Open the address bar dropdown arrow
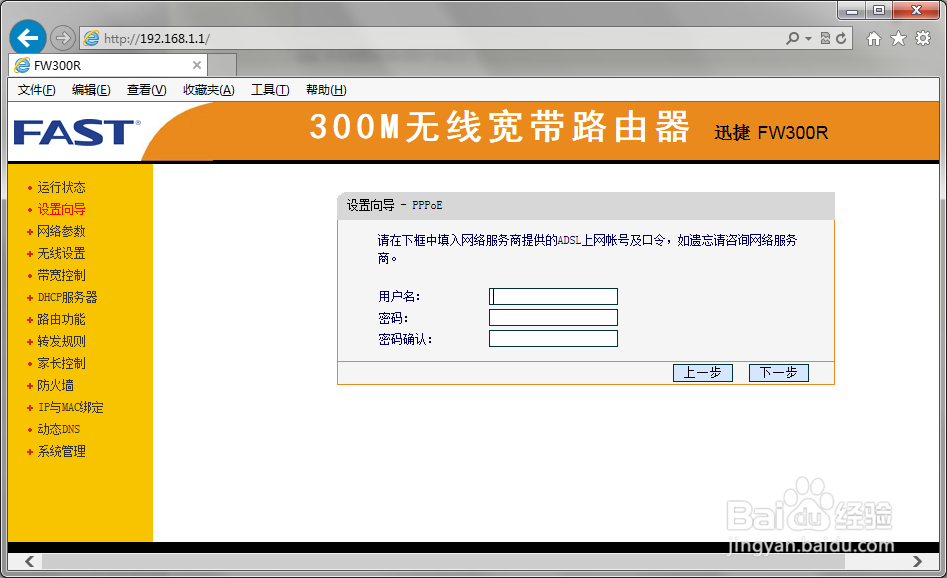The height and width of the screenshot is (578, 947). 808,39
